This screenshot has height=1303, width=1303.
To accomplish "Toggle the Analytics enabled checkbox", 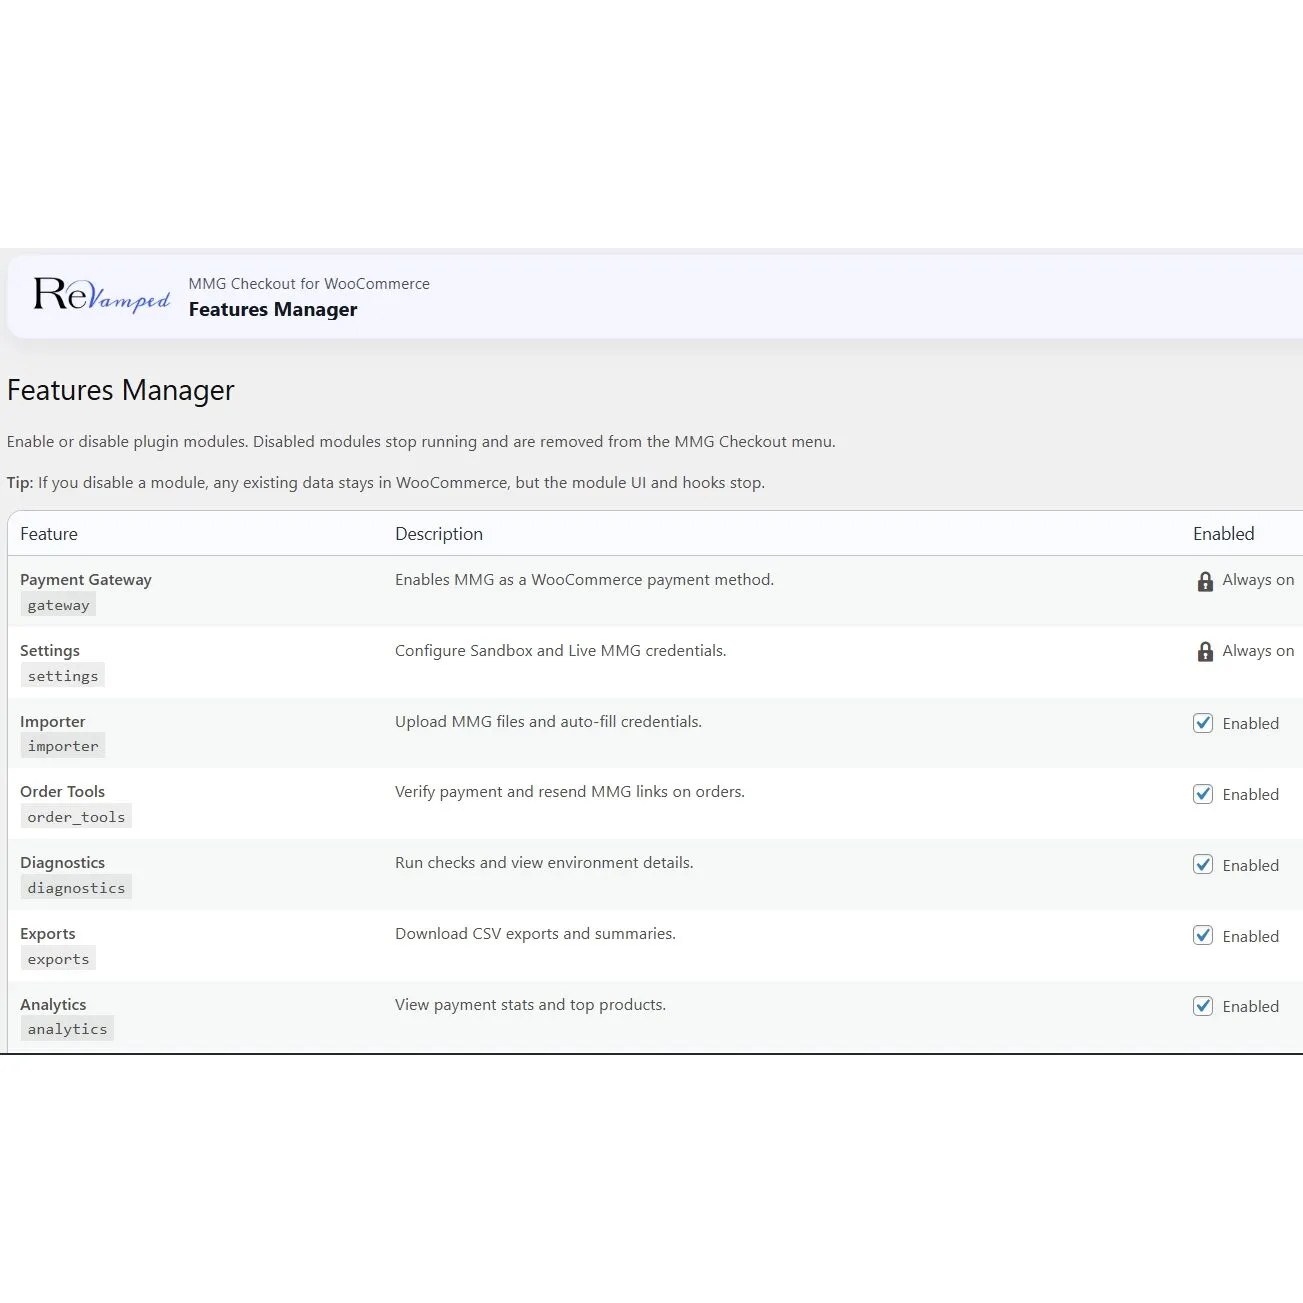I will pyautogui.click(x=1203, y=1006).
